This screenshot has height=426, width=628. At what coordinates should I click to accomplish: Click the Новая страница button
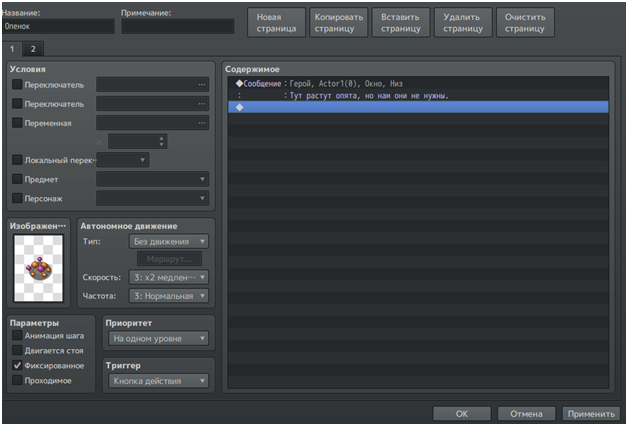coord(276,23)
